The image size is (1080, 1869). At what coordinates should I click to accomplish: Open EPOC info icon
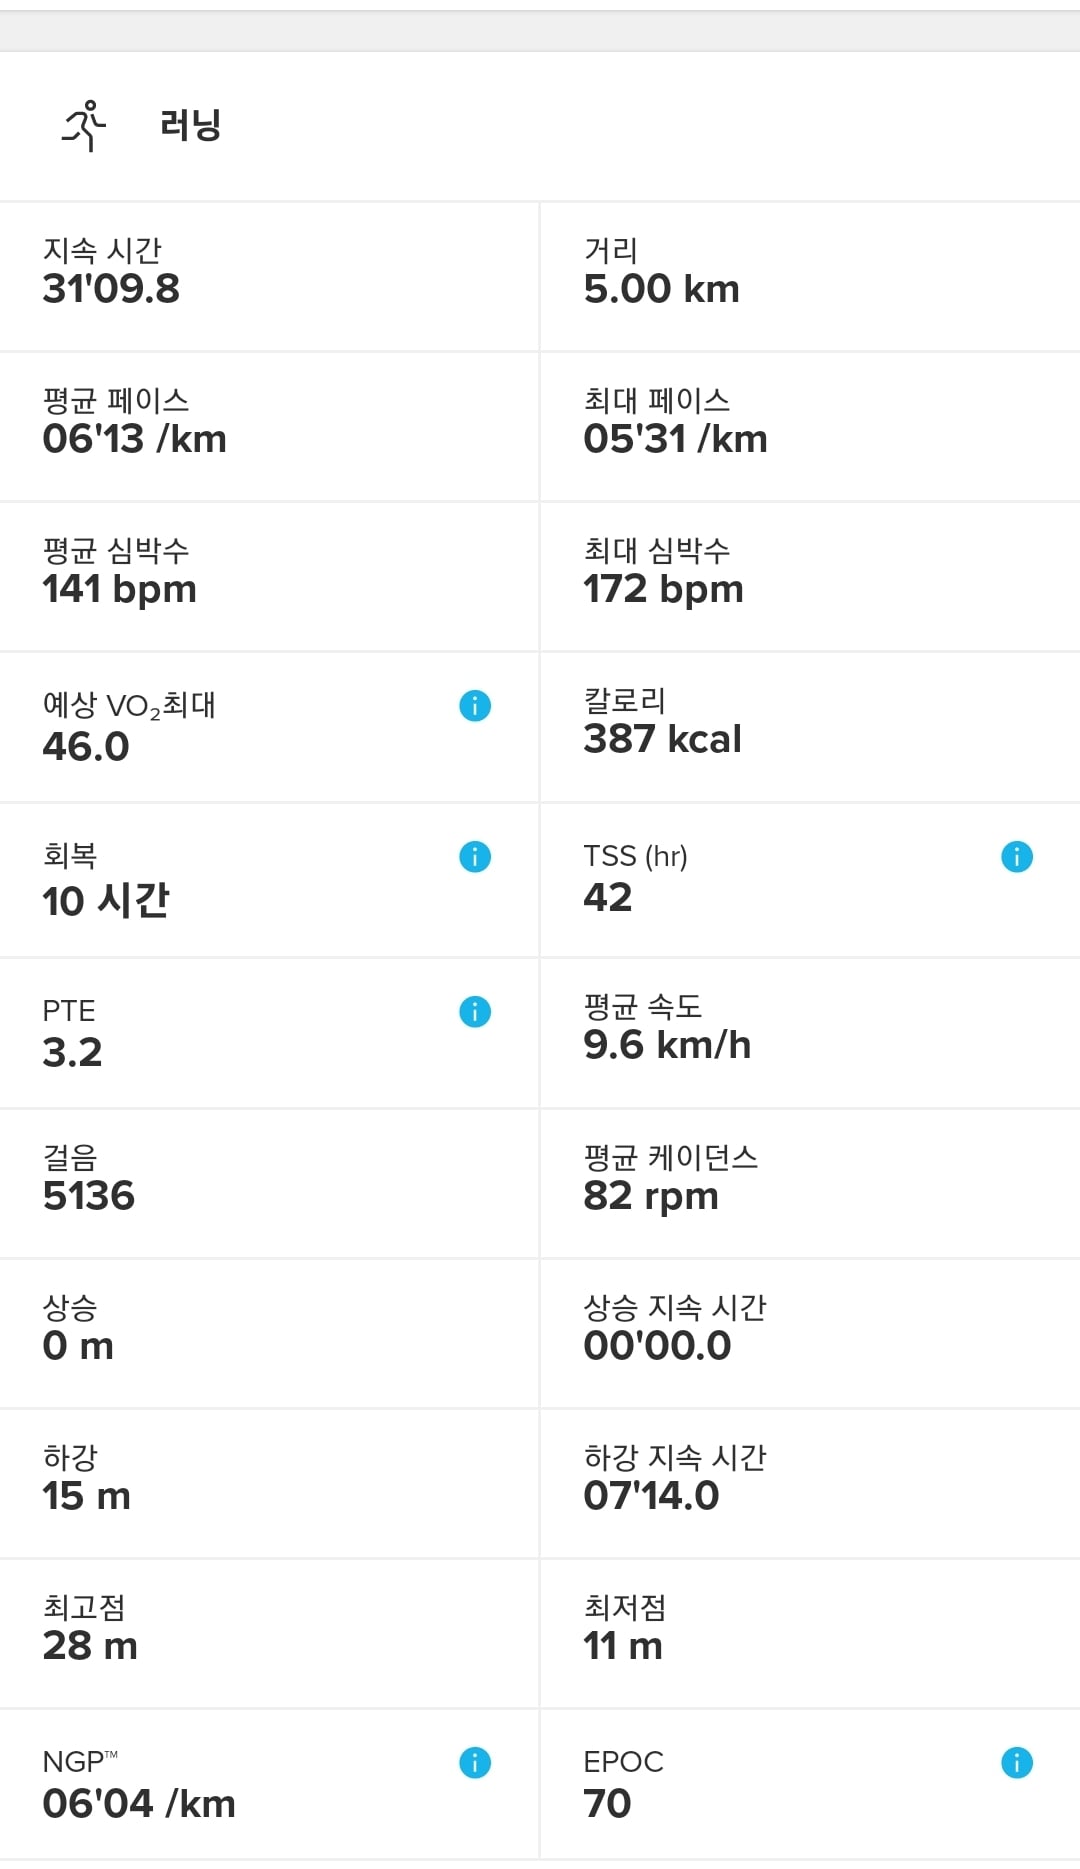(1017, 1763)
